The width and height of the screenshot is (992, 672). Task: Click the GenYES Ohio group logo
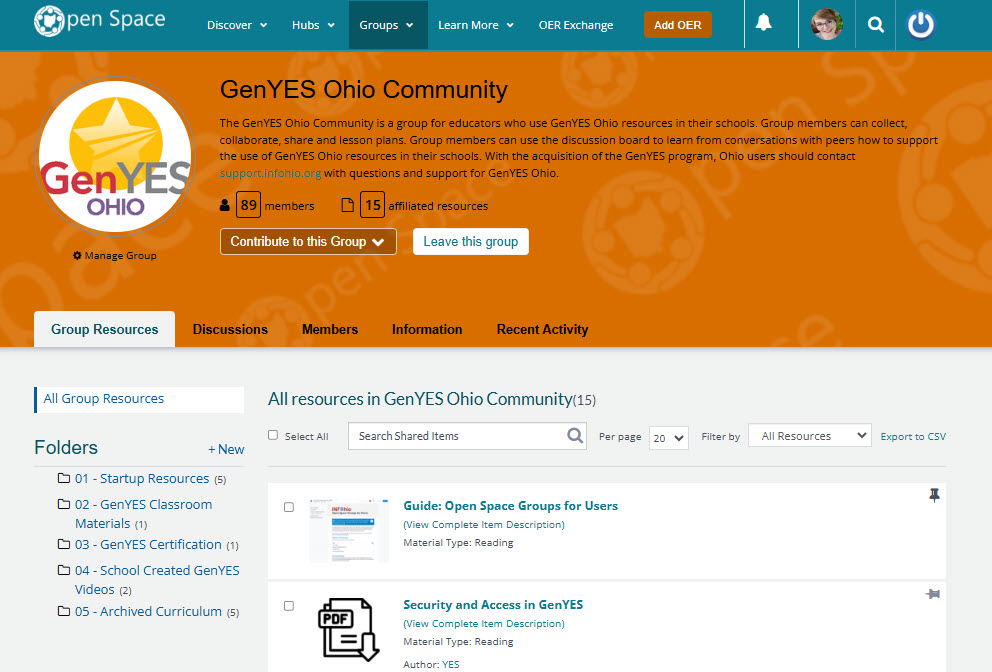(115, 156)
